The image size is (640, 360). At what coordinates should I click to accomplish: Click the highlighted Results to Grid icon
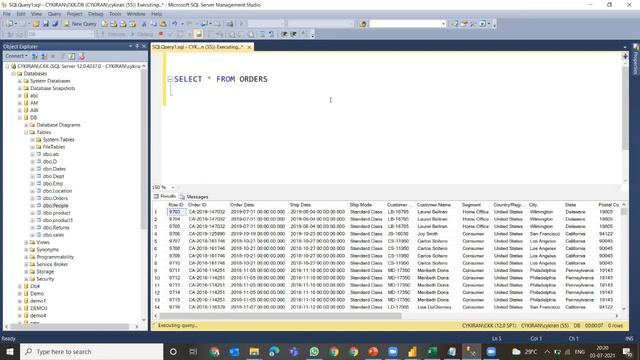tap(198, 34)
